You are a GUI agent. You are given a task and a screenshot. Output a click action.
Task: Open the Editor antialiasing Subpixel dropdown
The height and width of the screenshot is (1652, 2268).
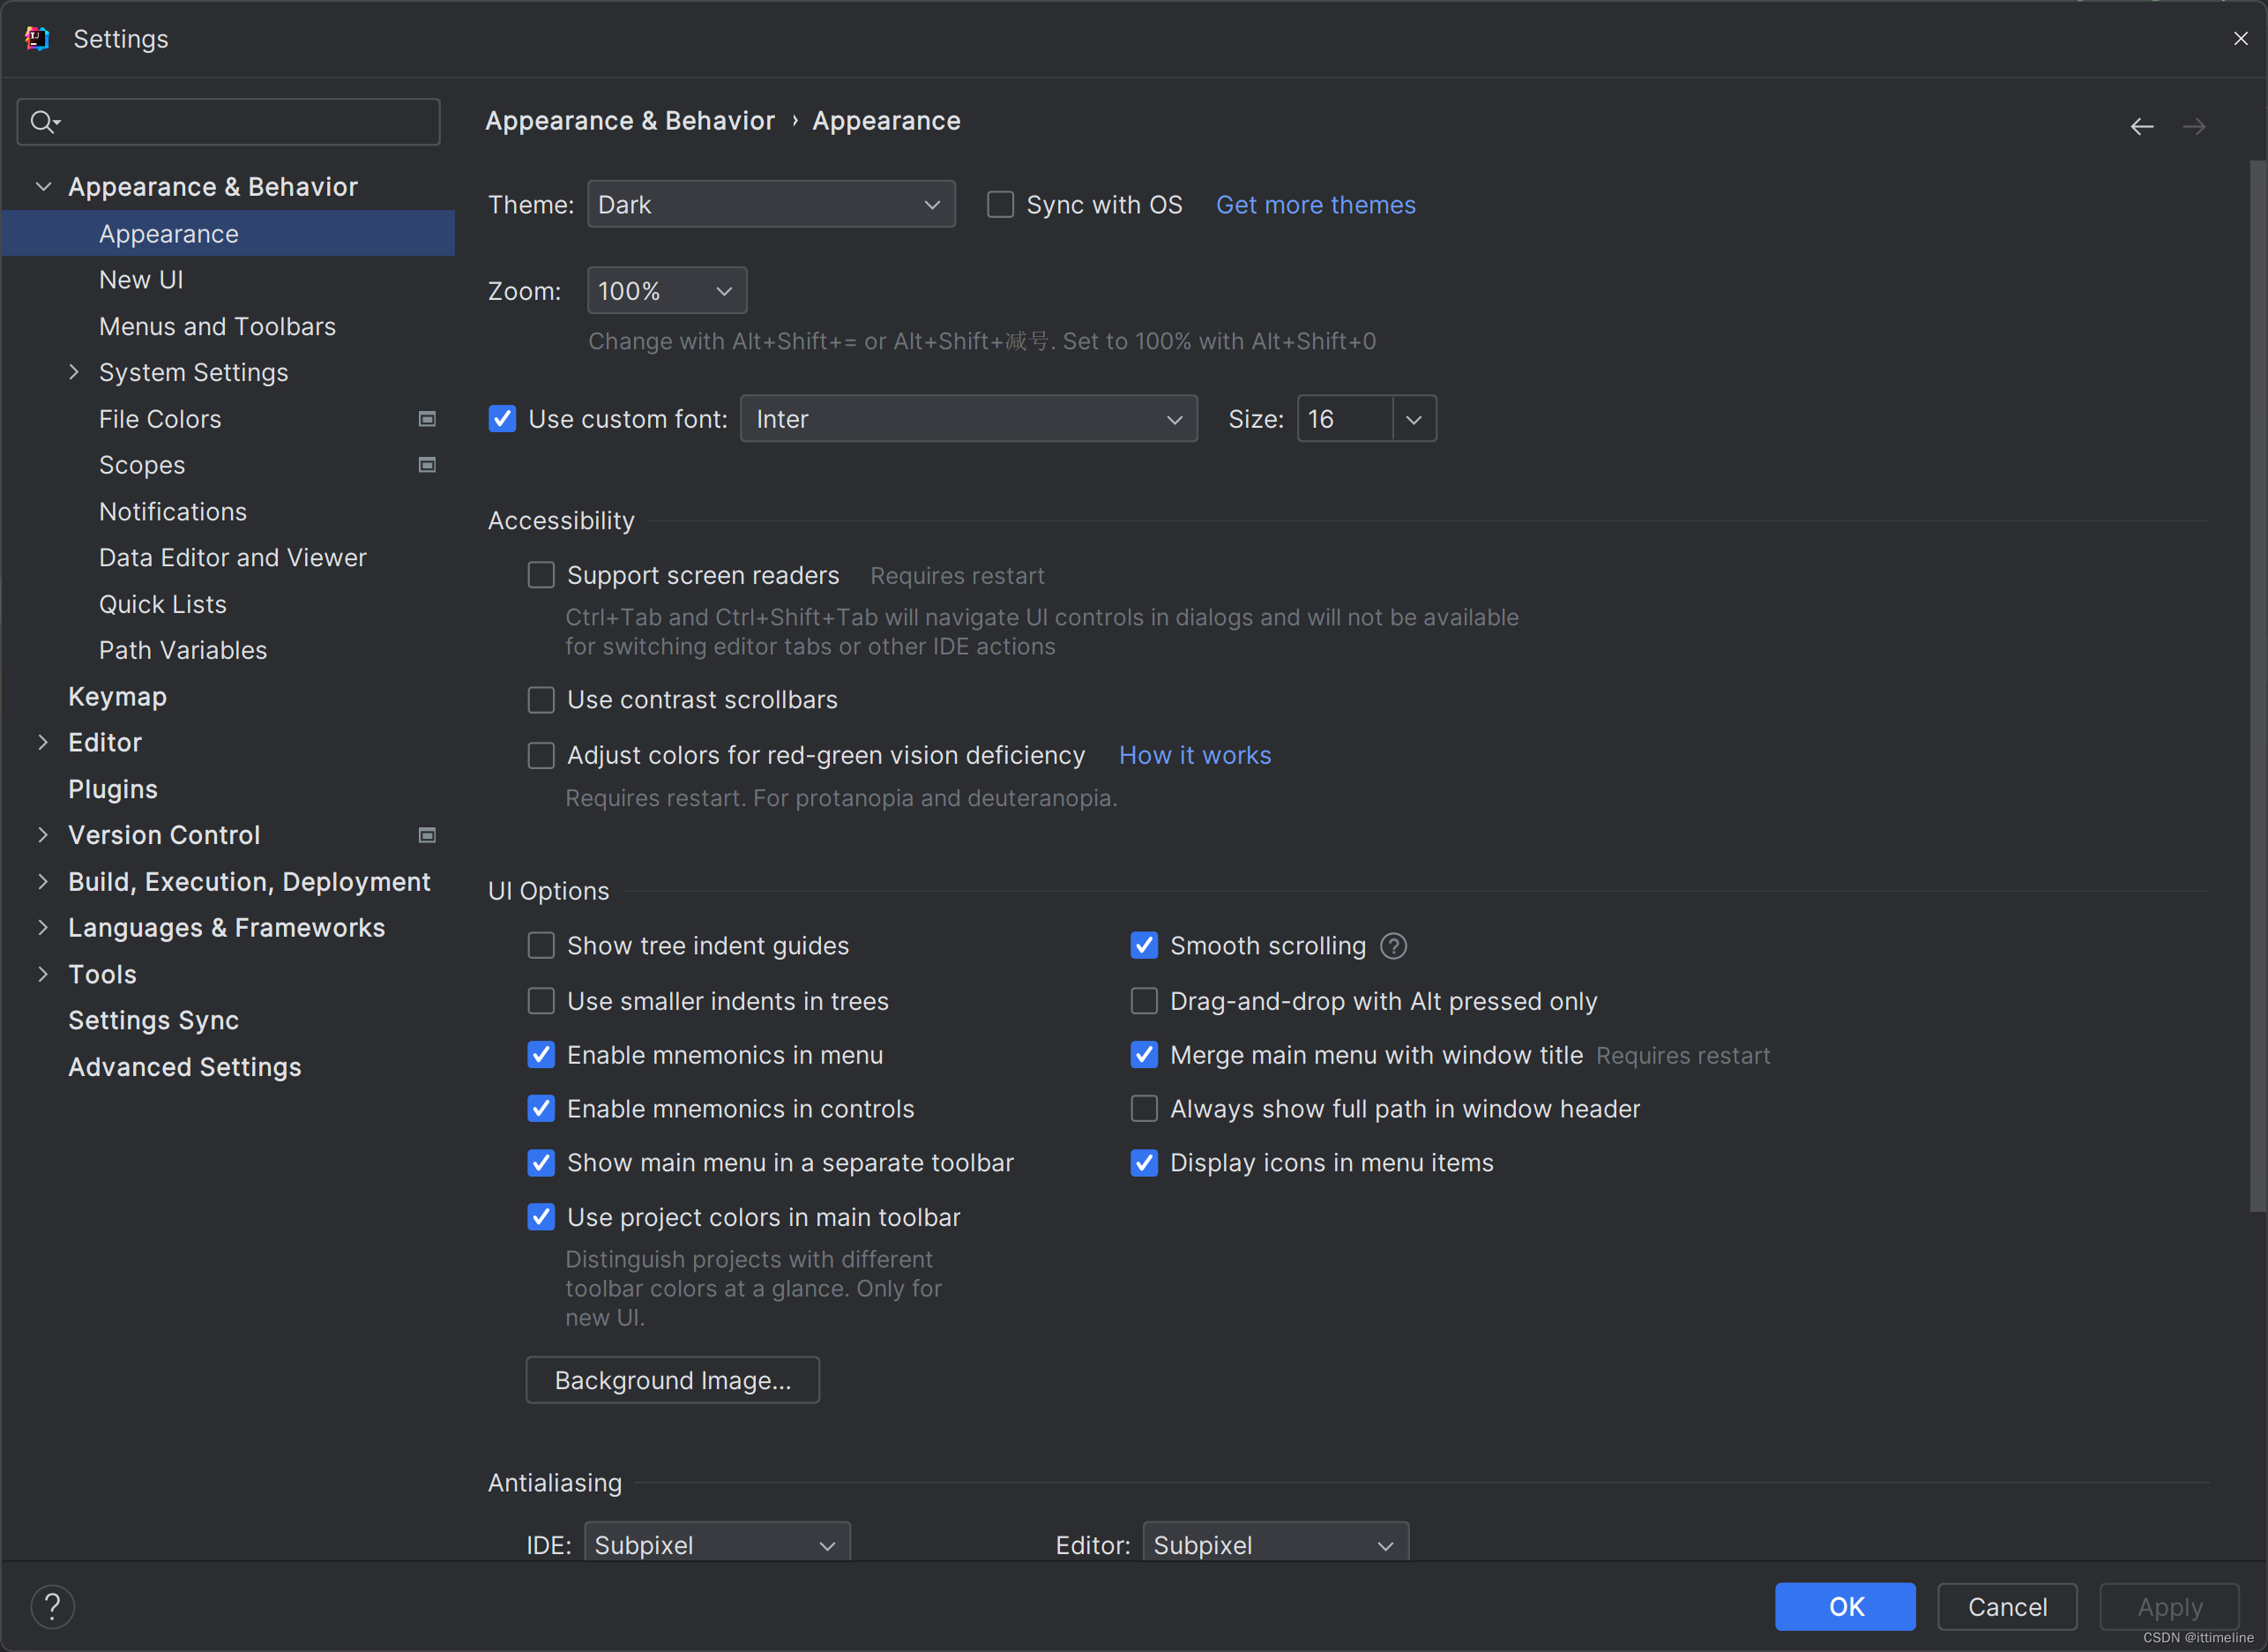[1276, 1543]
